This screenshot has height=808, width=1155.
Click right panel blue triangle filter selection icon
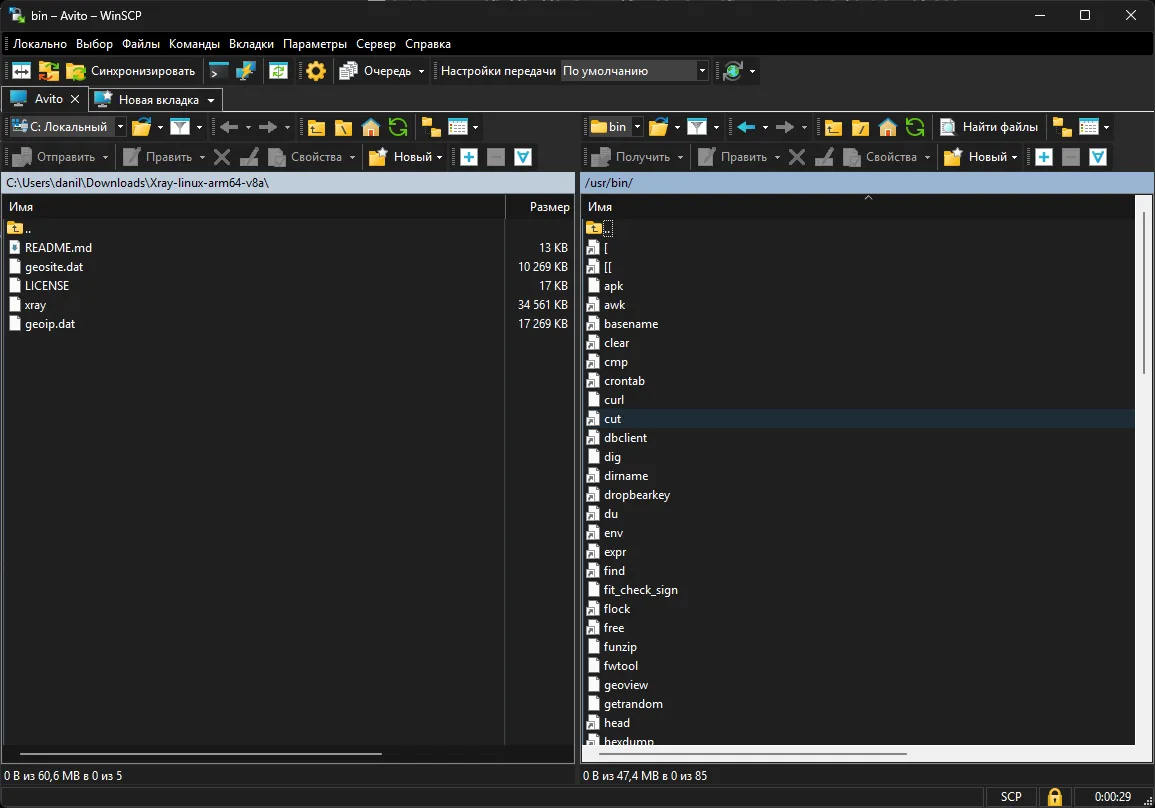(x=1098, y=156)
